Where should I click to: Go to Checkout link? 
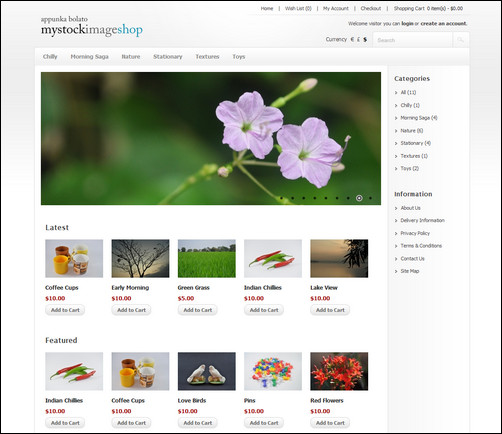click(371, 9)
